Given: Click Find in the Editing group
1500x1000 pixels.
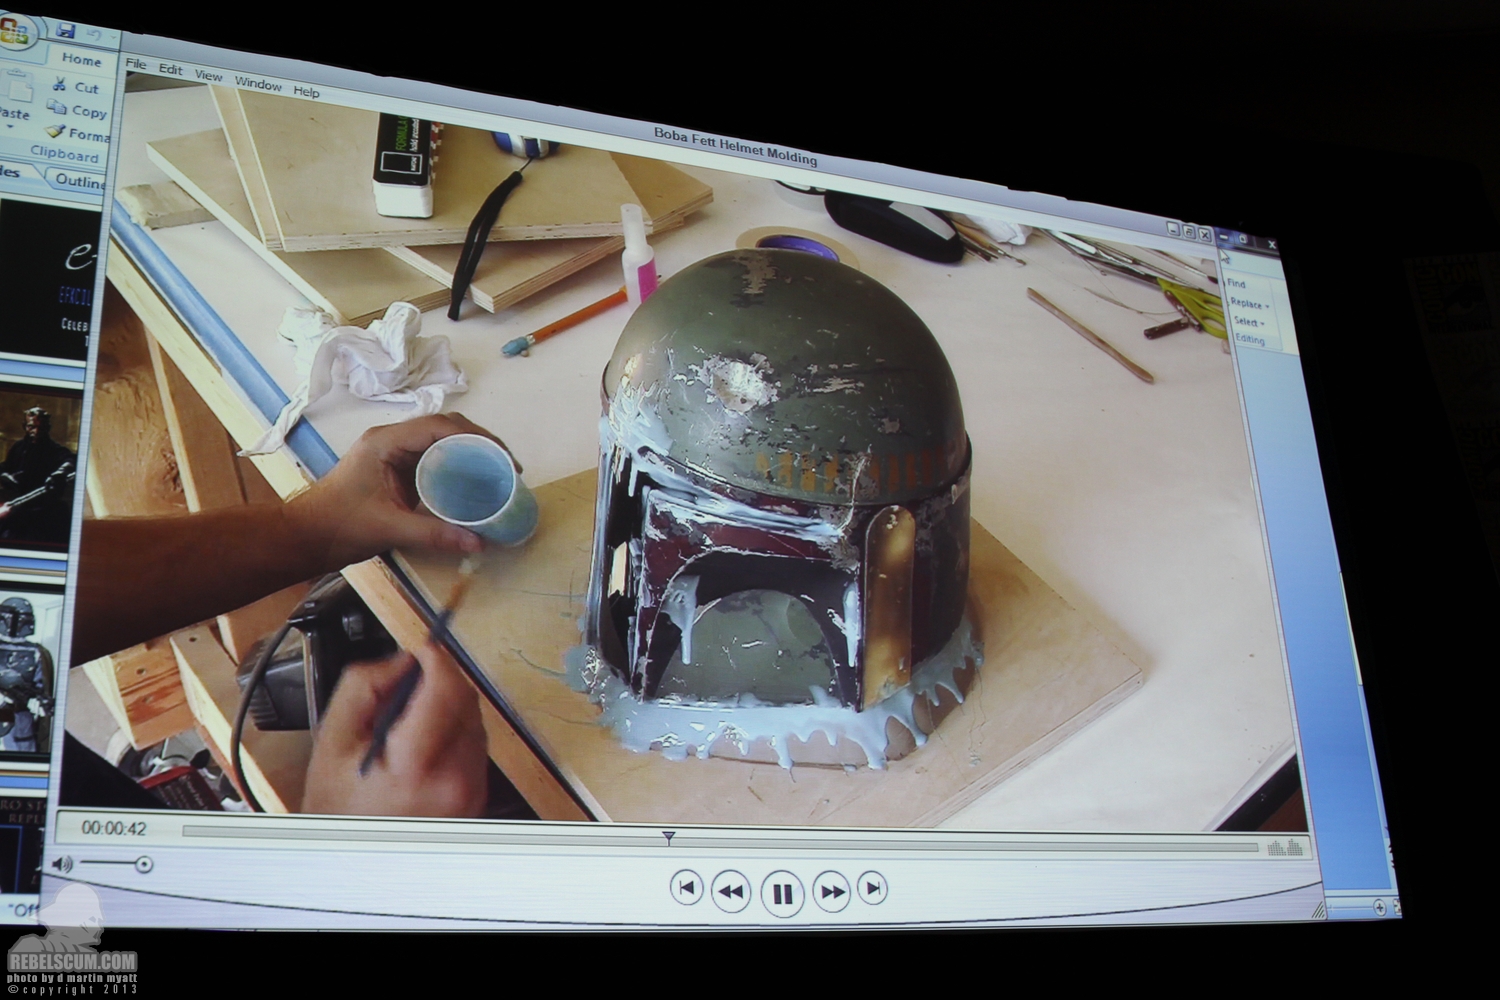Looking at the screenshot, I should [x=1237, y=283].
